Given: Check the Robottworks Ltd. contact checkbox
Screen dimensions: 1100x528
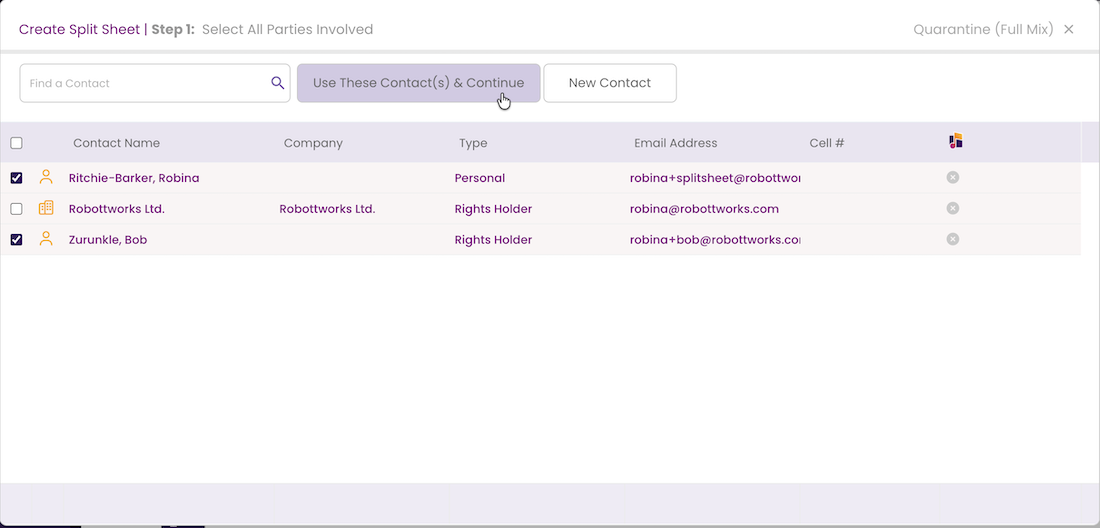Looking at the screenshot, I should [x=16, y=209].
